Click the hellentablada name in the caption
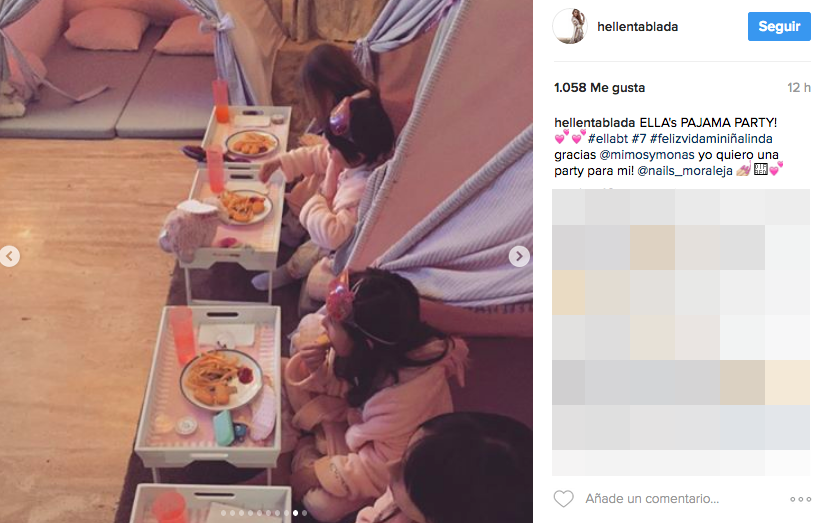 595,122
